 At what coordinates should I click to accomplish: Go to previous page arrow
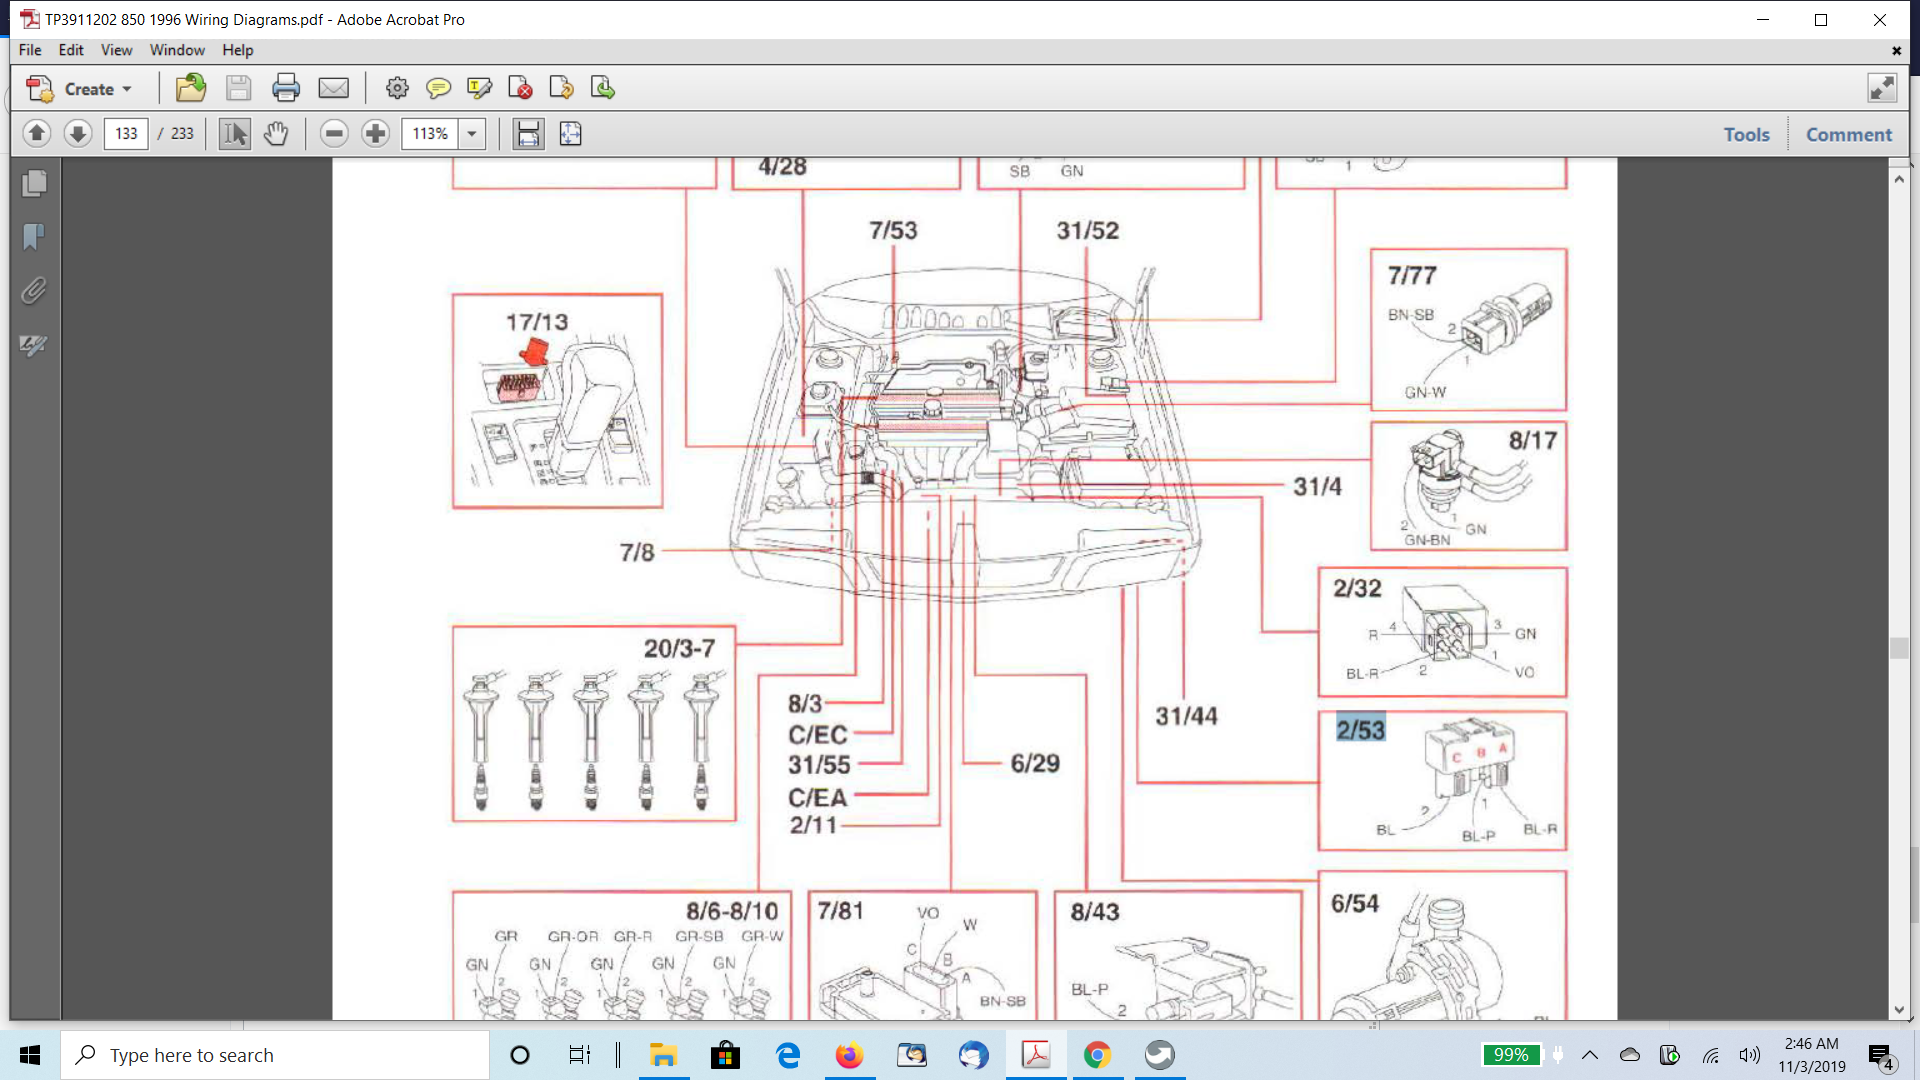37,133
